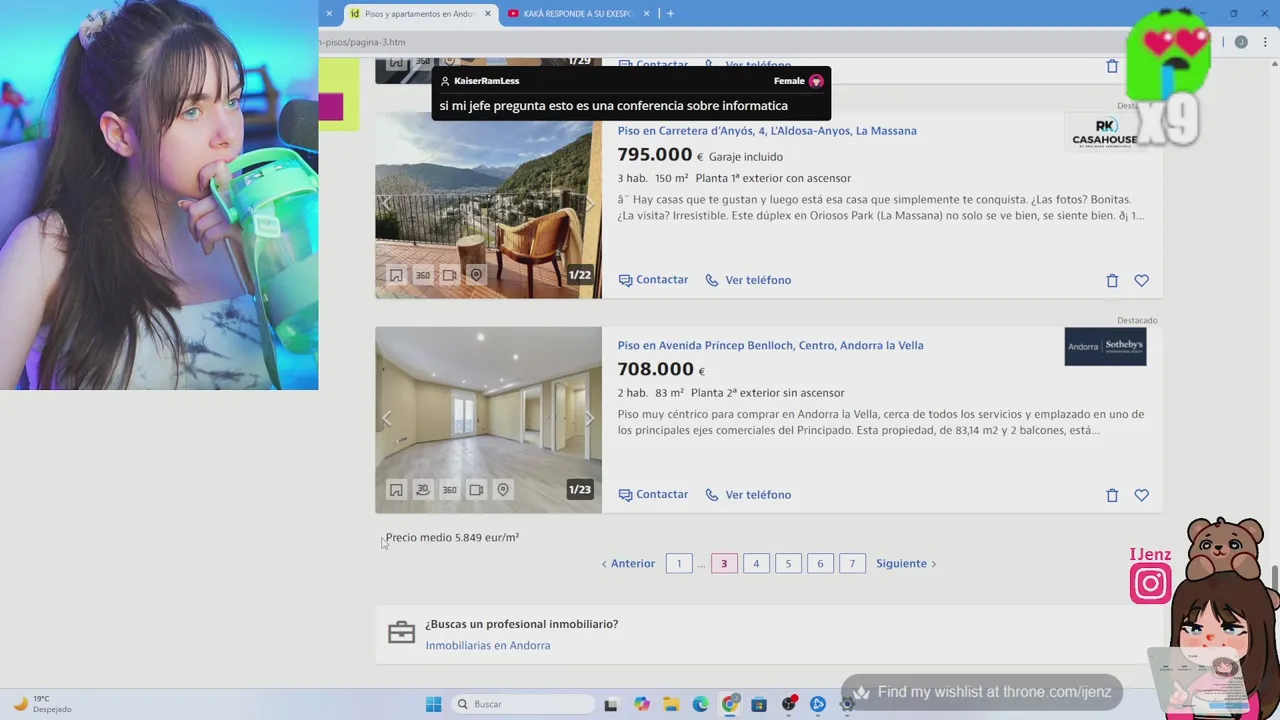1280x720 pixels.
Task: Reveal phone for Avenida Príncep Benlloch flat
Action: click(748, 494)
